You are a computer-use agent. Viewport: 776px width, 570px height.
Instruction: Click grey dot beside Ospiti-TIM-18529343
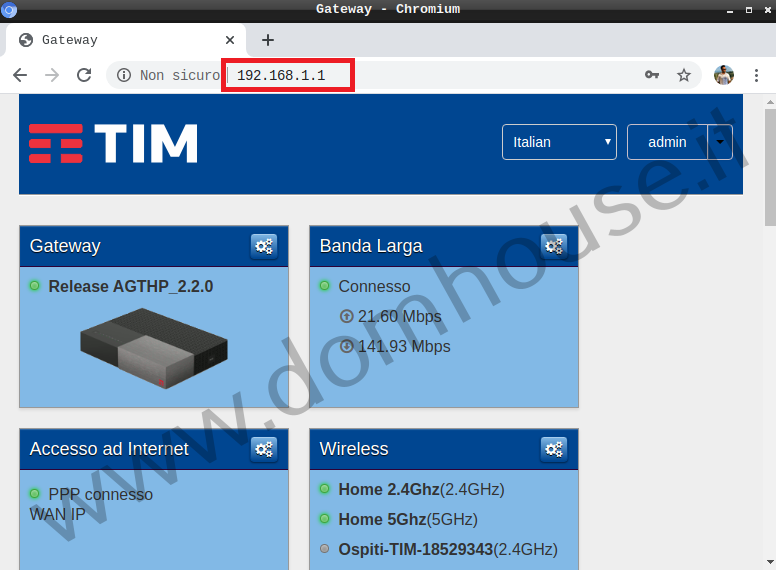[325, 548]
